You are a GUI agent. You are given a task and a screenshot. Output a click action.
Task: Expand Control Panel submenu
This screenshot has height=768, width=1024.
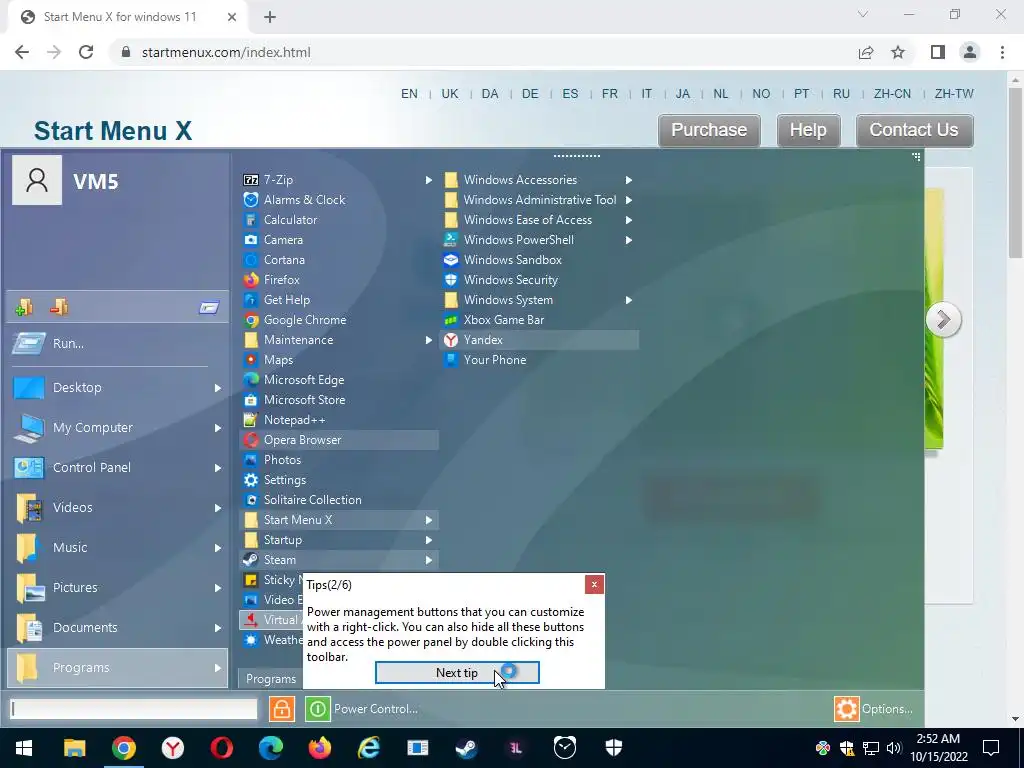pyautogui.click(x=118, y=468)
